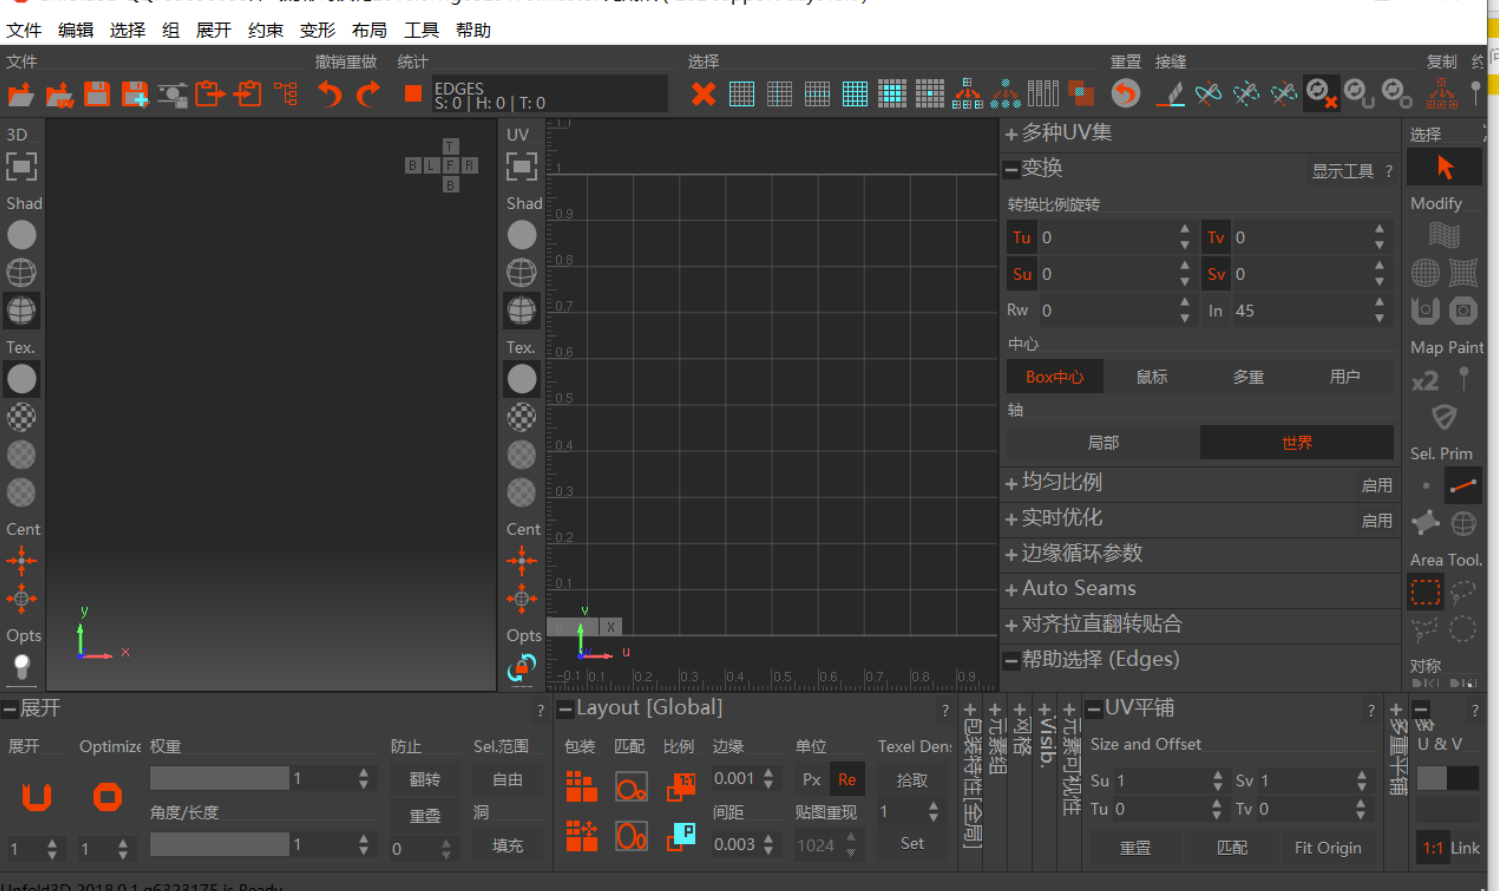This screenshot has height=891, width=1499.
Task: Click the Fit Origin button
Action: pos(1328,848)
